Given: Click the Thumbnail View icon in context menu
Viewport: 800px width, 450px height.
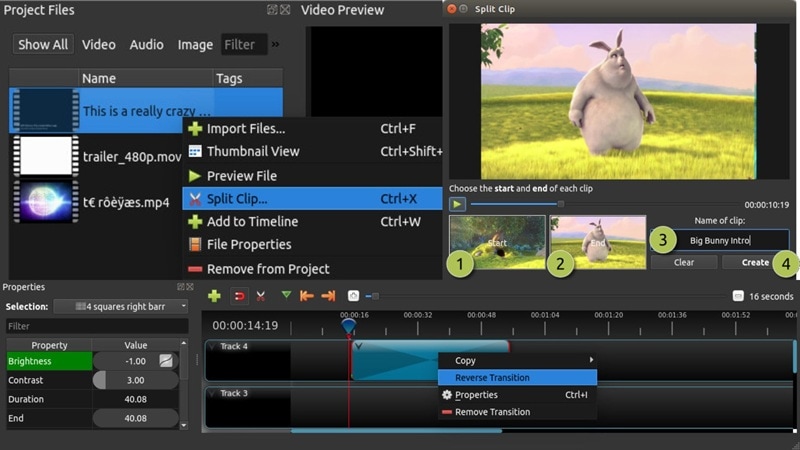Looking at the screenshot, I should point(195,152).
